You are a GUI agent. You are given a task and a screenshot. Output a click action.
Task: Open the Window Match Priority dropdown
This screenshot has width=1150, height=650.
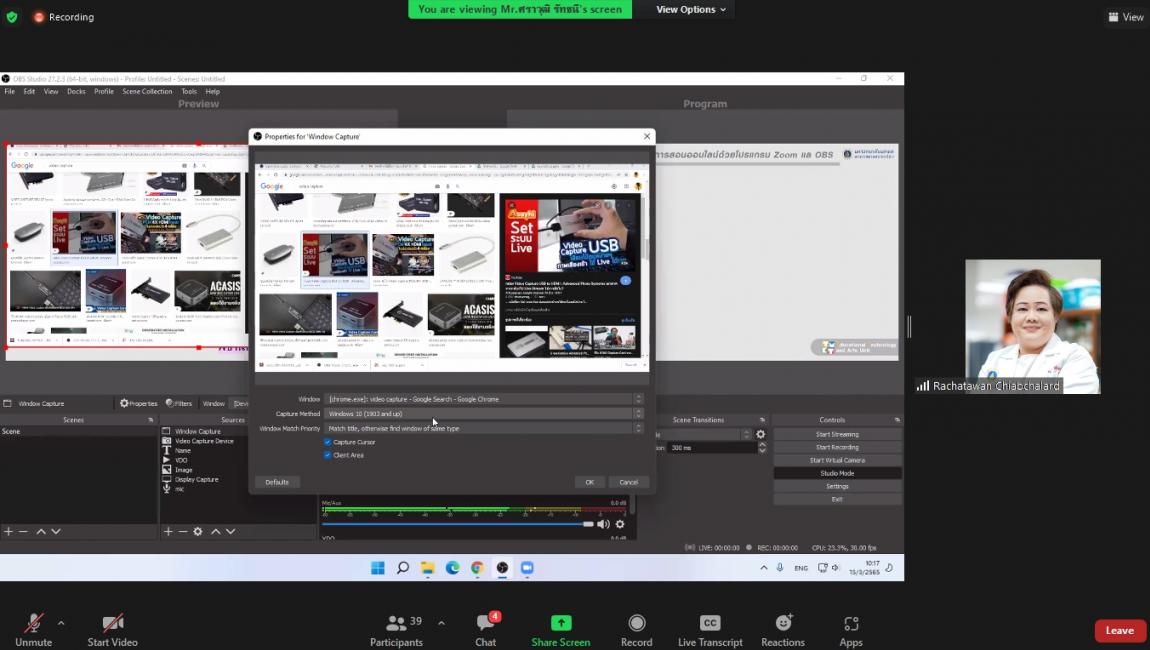484,428
